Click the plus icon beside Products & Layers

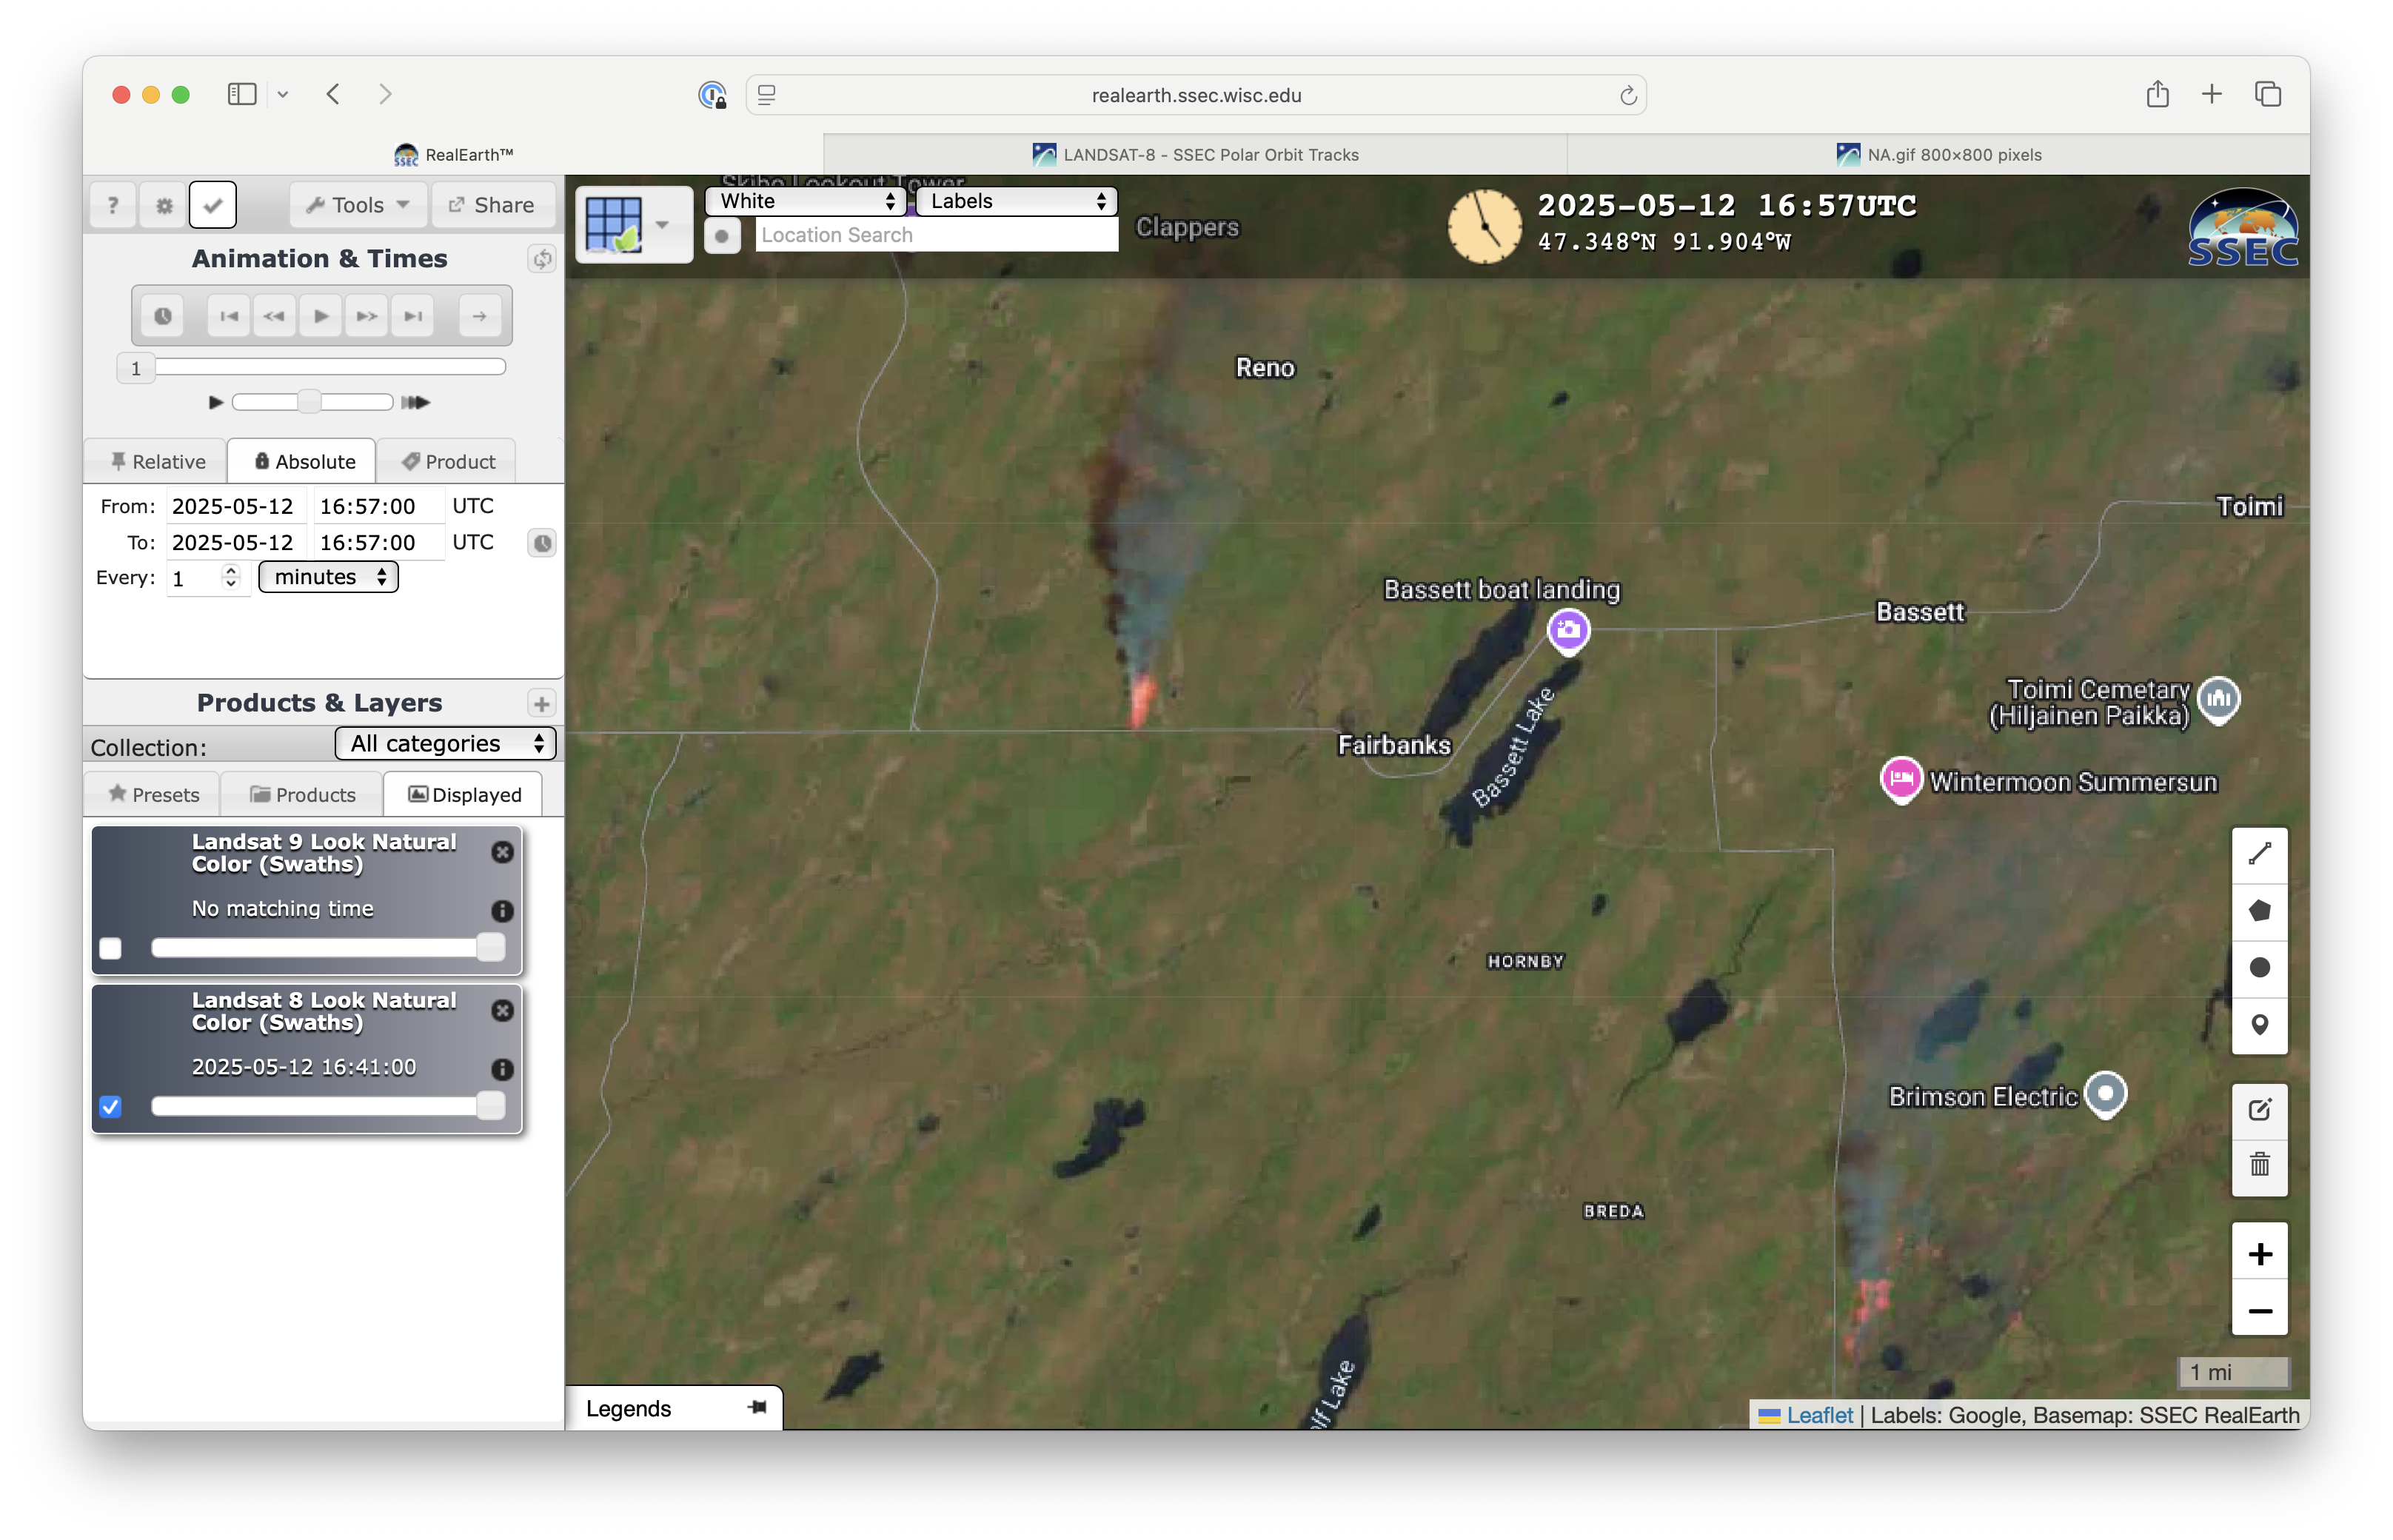[542, 704]
